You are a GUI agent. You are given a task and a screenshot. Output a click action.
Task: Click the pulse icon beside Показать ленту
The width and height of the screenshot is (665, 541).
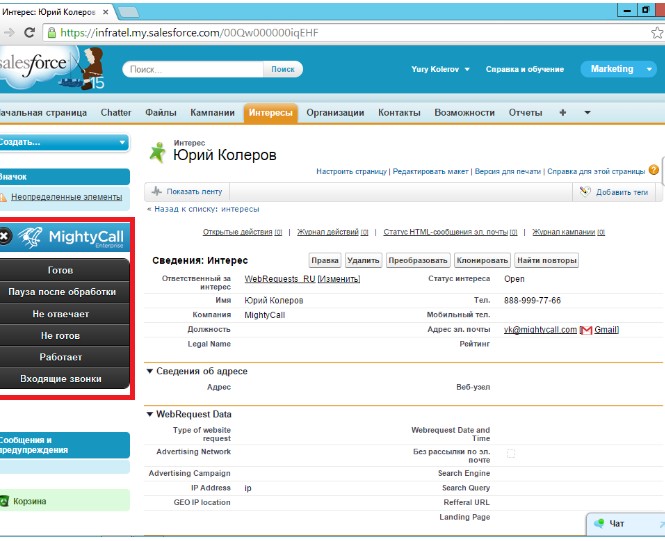point(156,191)
